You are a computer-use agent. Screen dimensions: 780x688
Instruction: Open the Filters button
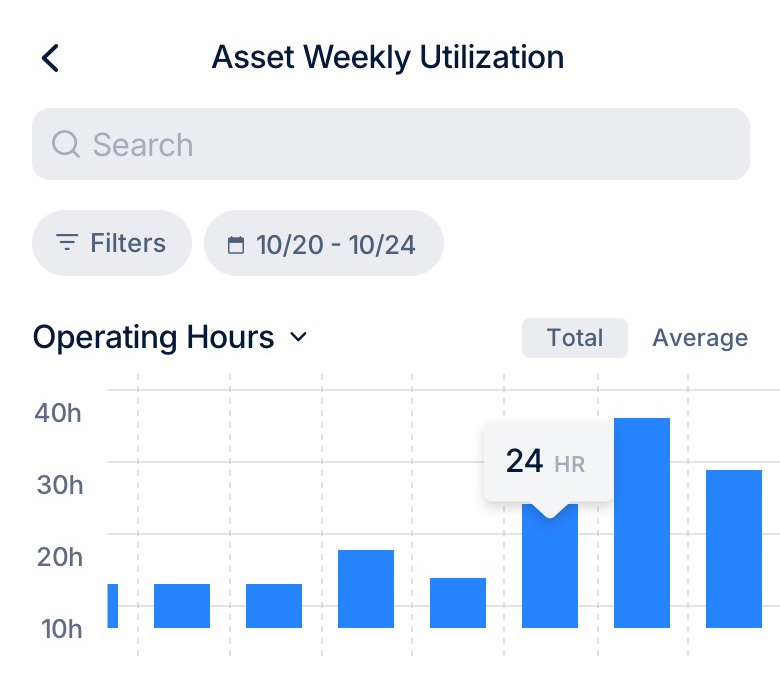tap(111, 243)
